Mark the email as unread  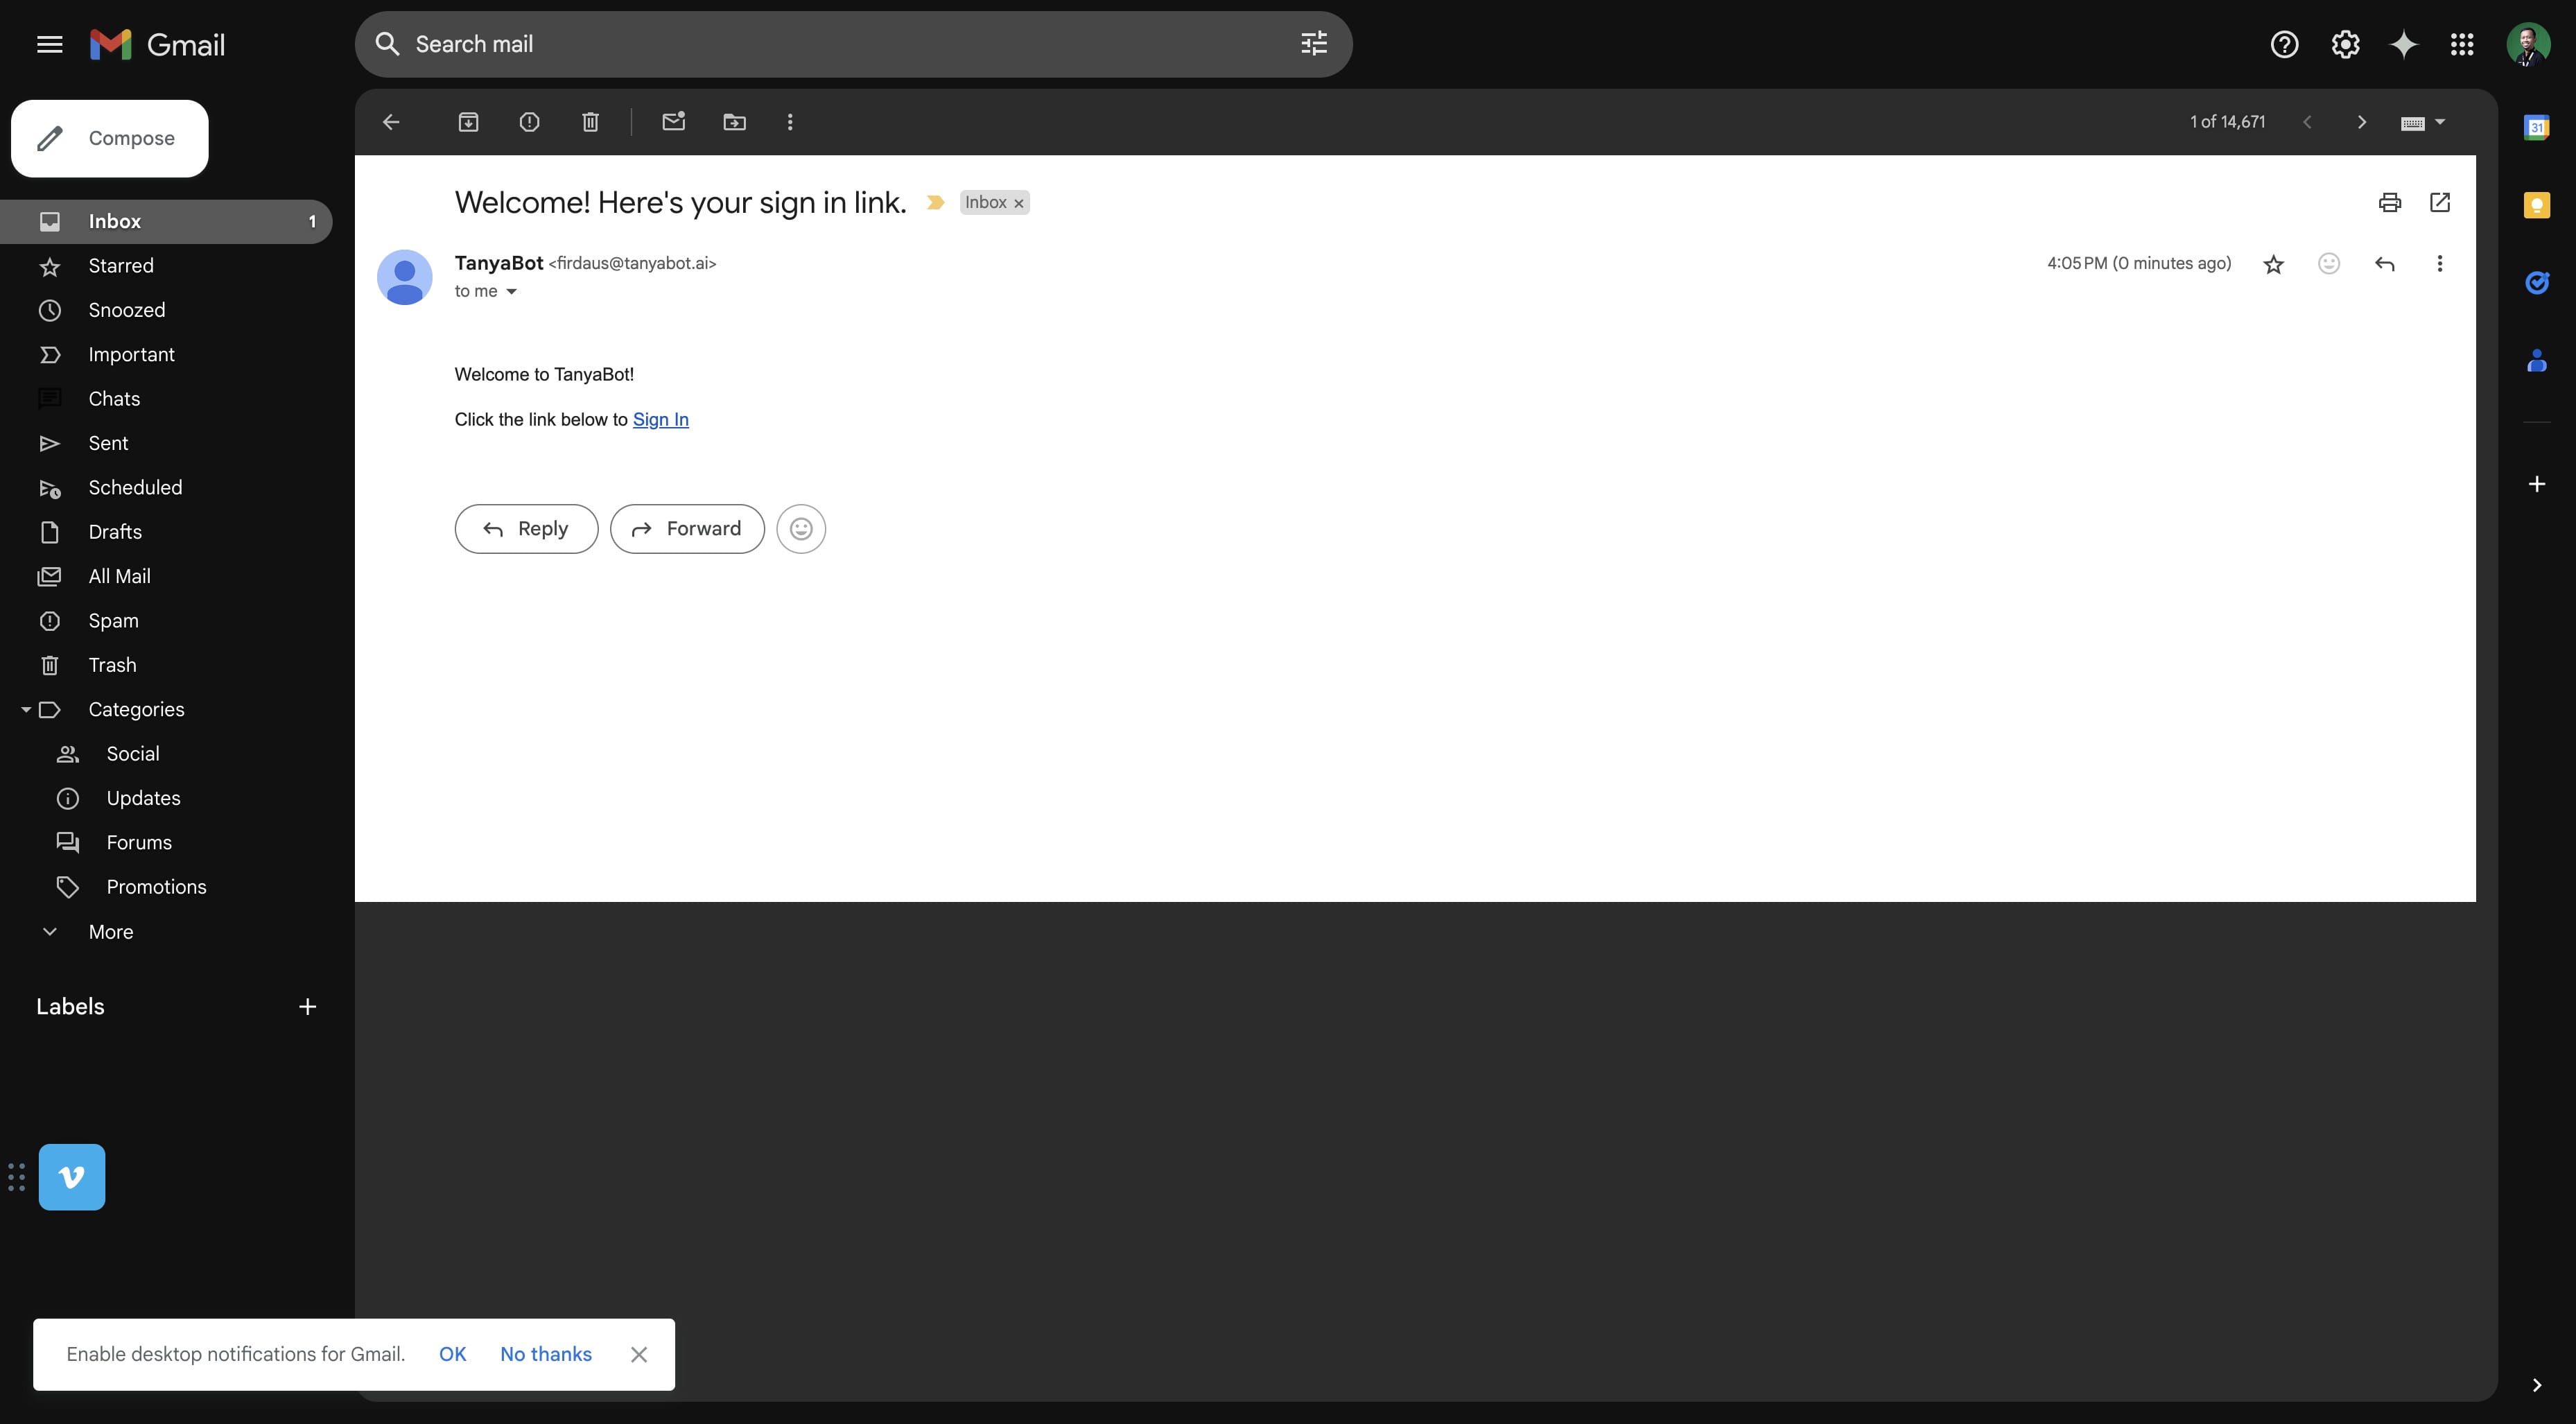(673, 122)
